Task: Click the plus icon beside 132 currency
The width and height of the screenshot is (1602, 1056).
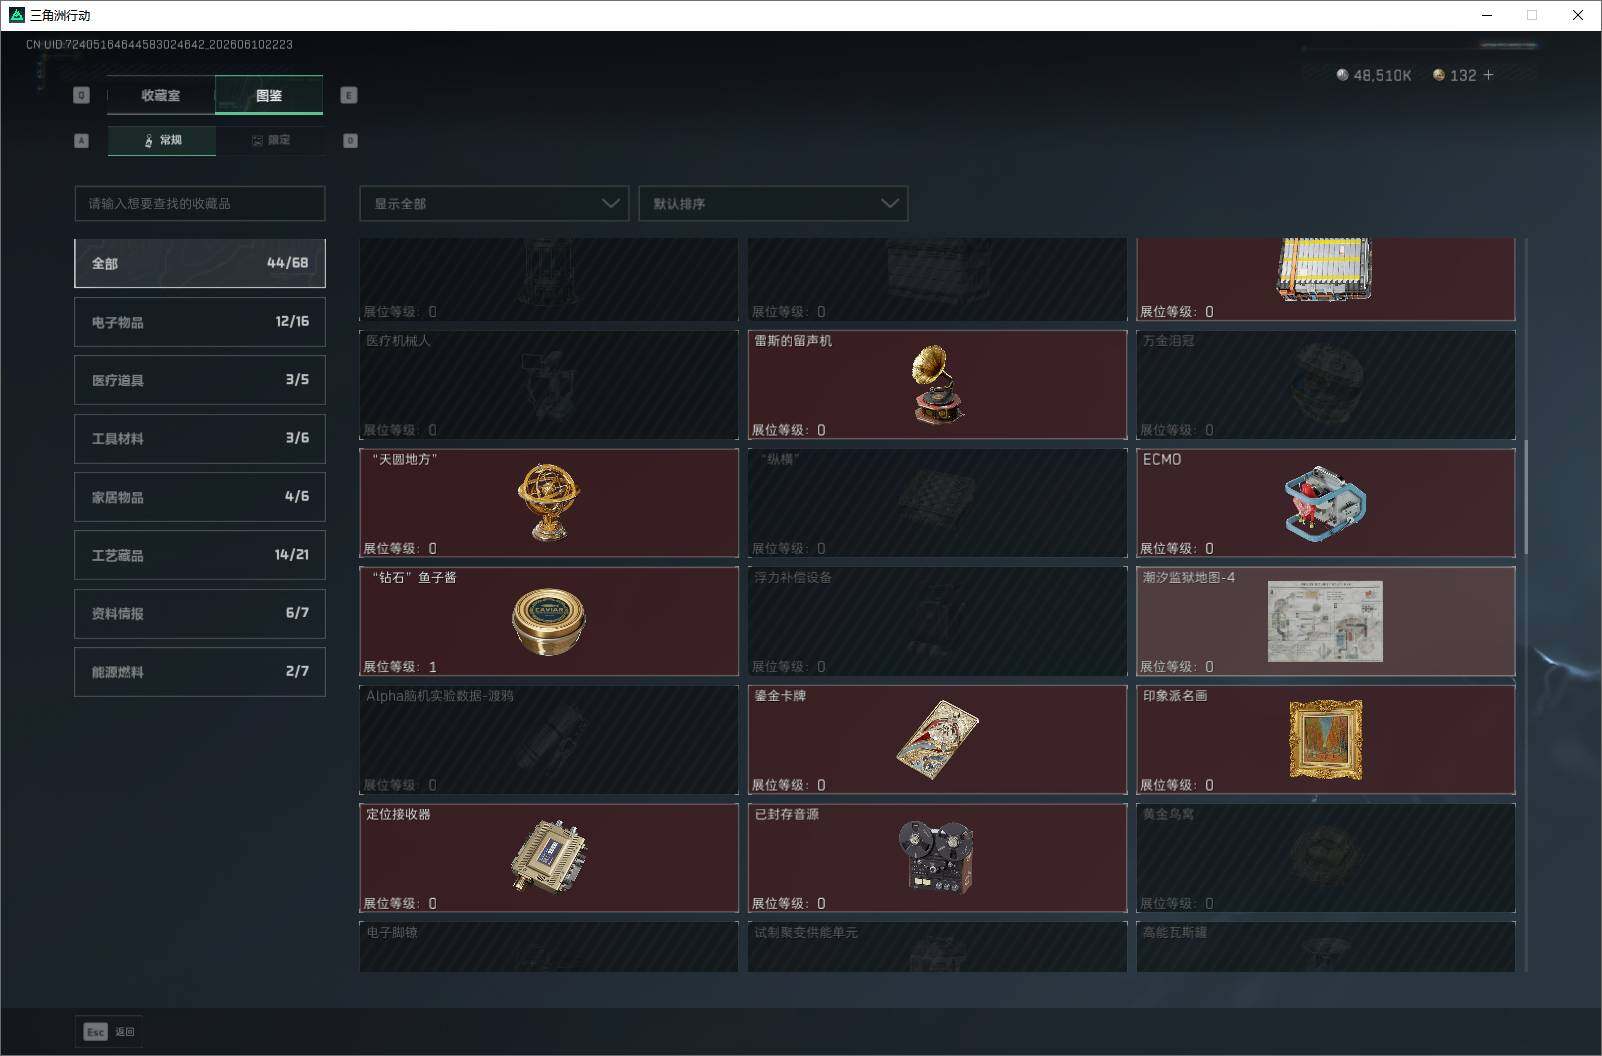Action: point(1488,75)
